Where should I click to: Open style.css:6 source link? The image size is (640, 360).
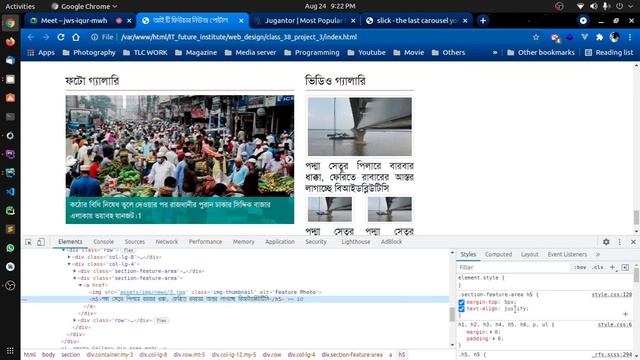615,324
